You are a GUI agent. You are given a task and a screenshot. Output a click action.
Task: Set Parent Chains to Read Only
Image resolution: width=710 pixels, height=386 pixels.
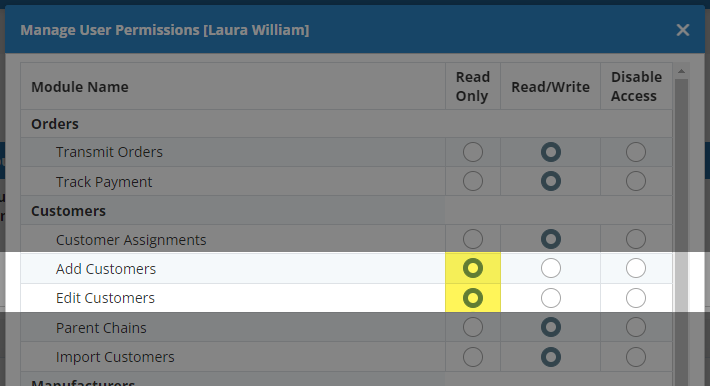473,327
